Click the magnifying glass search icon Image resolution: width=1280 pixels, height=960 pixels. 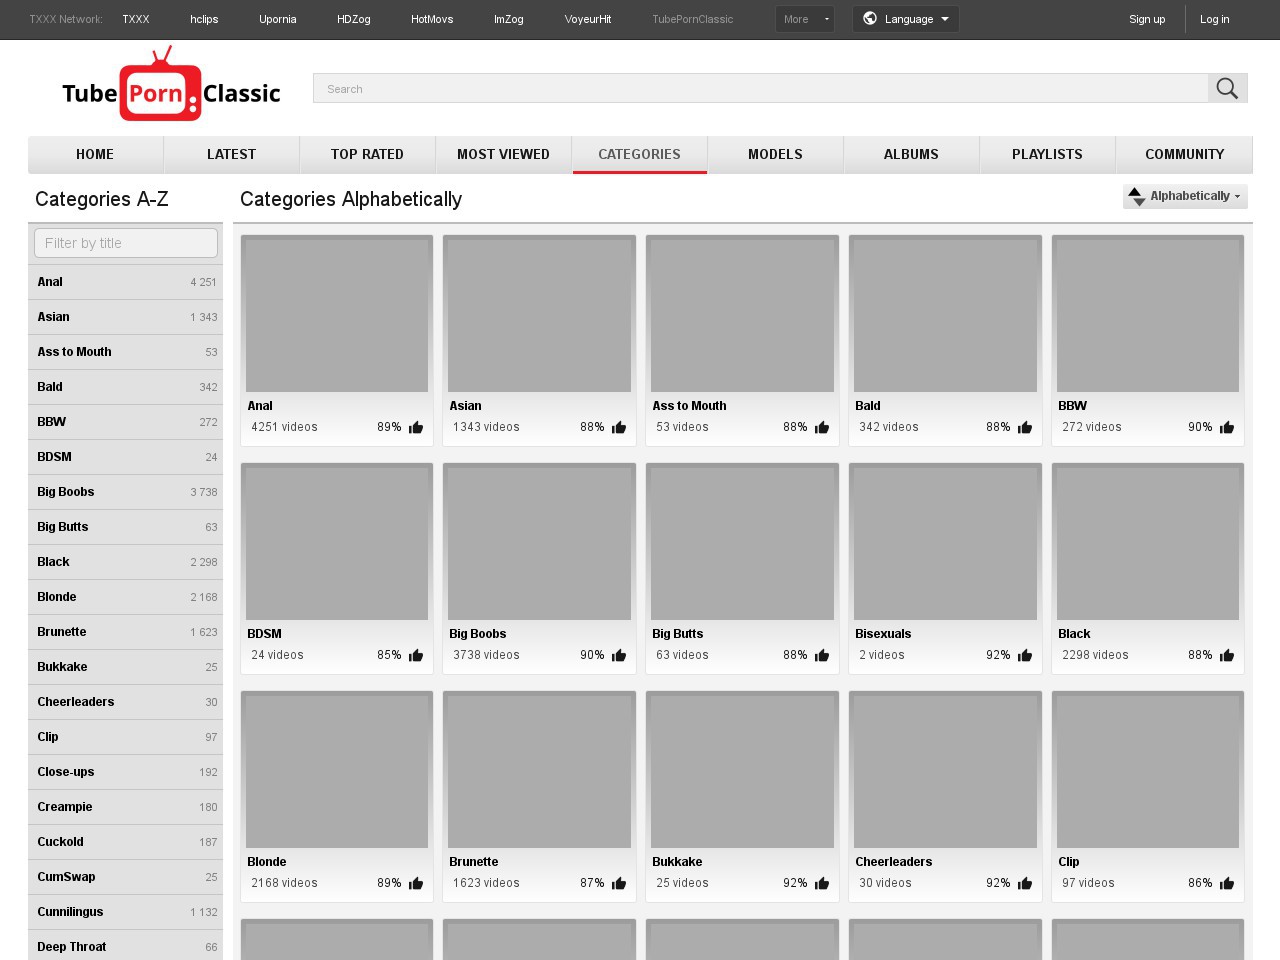click(x=1227, y=88)
